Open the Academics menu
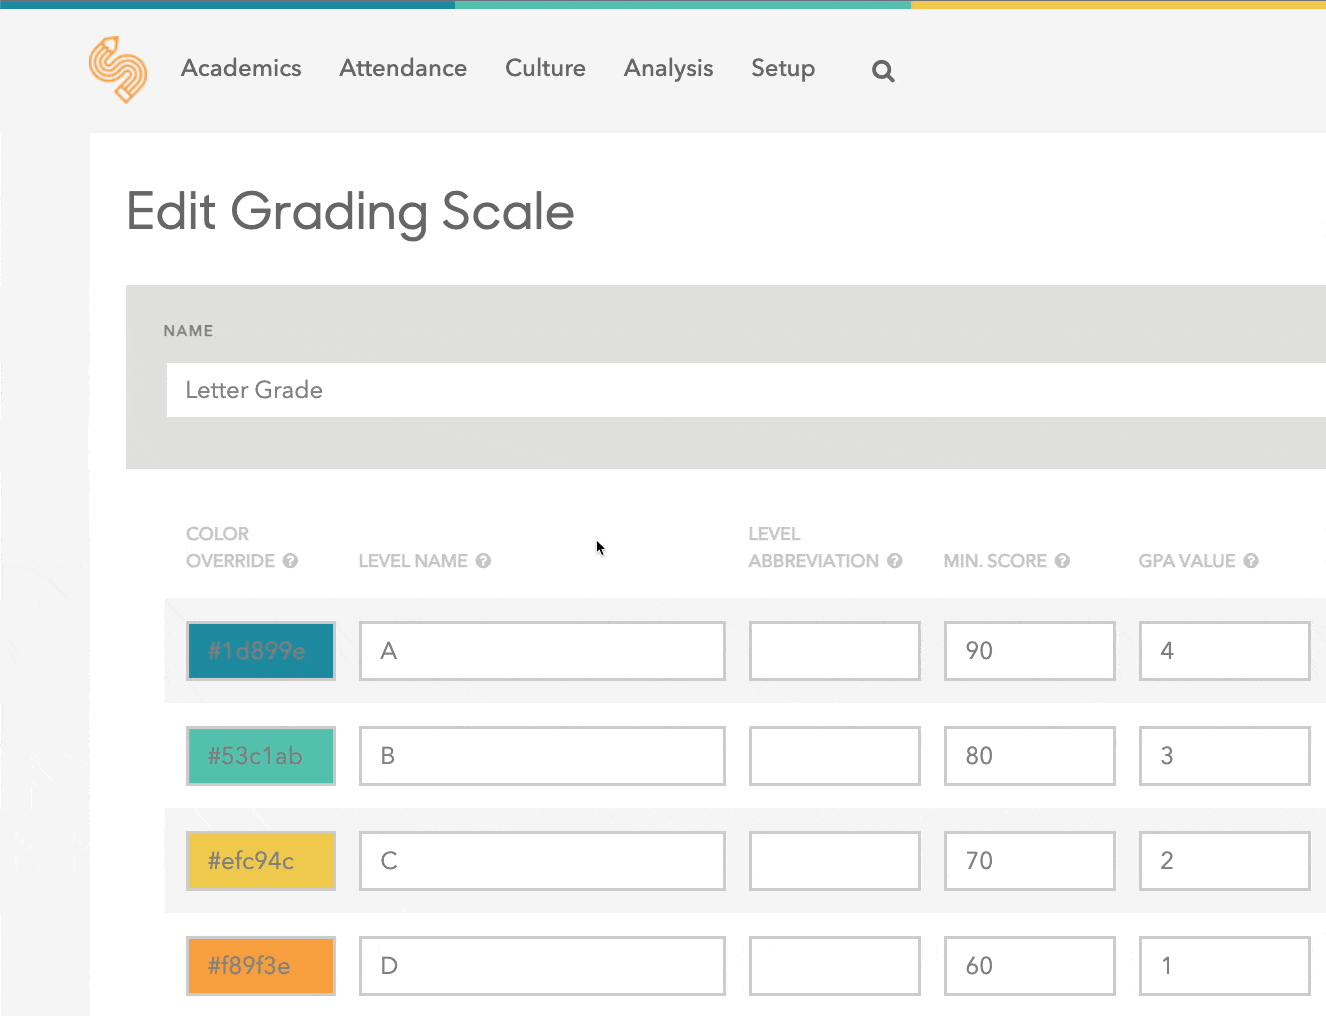 (241, 68)
